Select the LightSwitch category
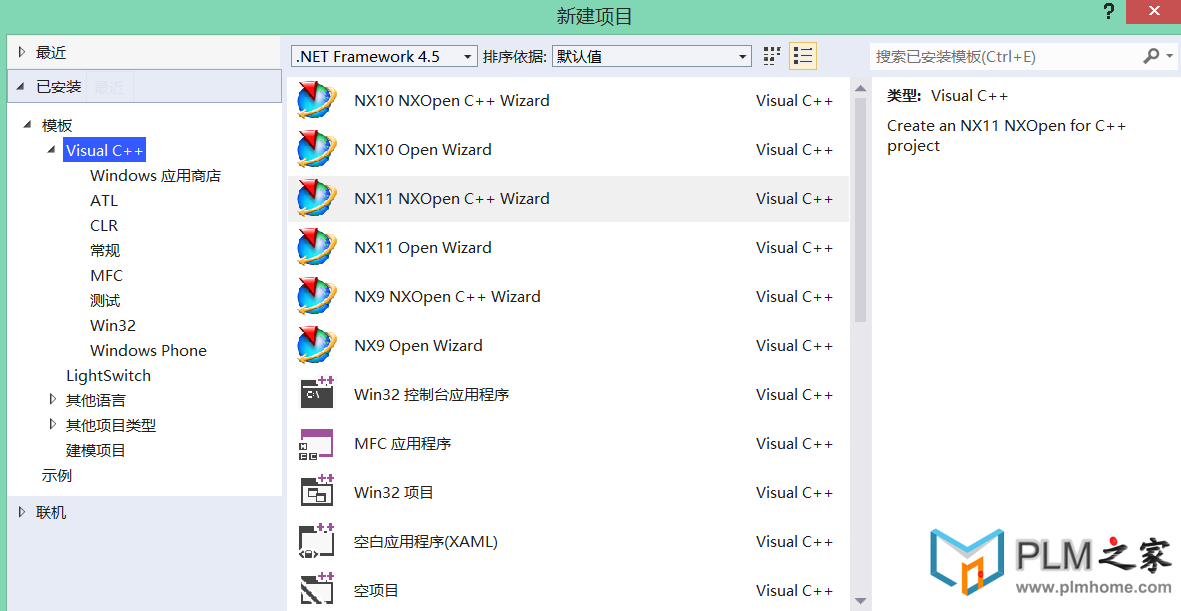1181x611 pixels. click(x=108, y=375)
